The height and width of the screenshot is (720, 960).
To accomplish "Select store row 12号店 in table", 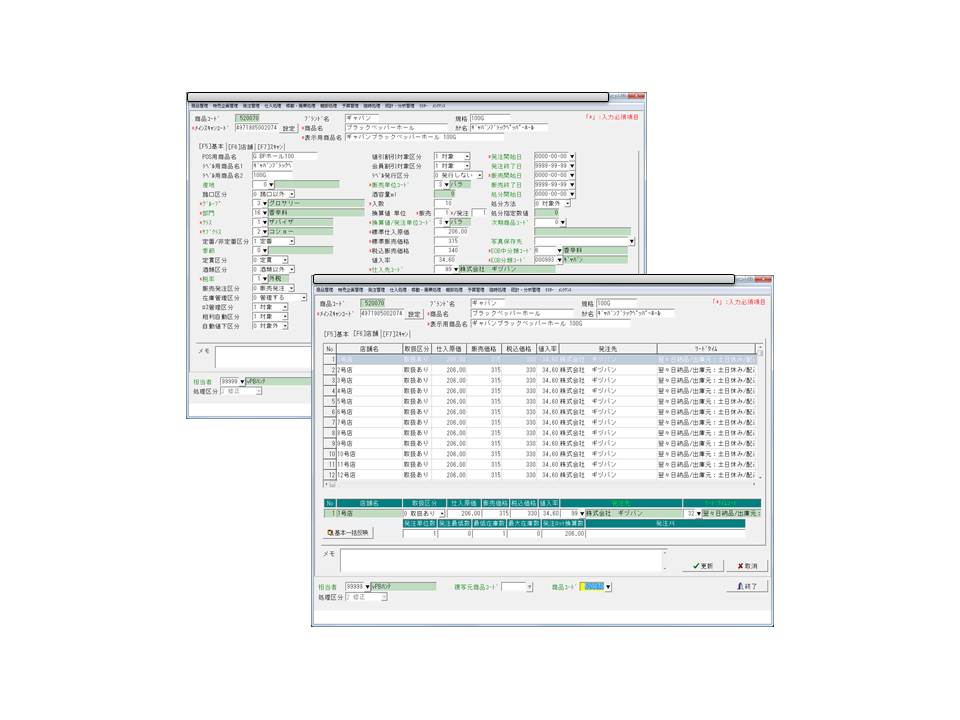I will pyautogui.click(x=539, y=475).
